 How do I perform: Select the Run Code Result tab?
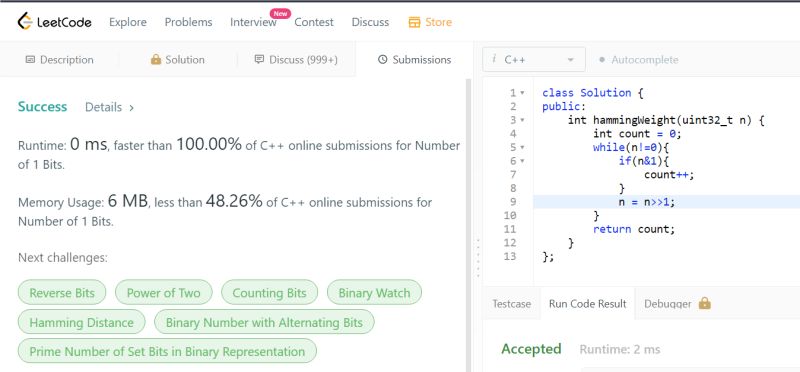pos(587,304)
